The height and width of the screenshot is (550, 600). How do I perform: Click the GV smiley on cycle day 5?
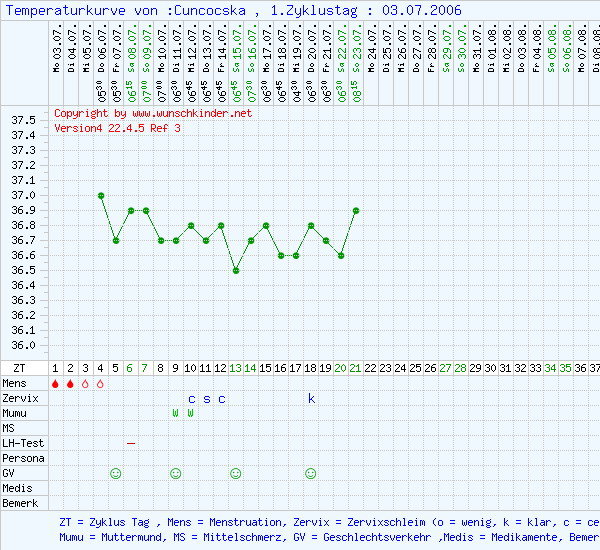pyautogui.click(x=116, y=473)
